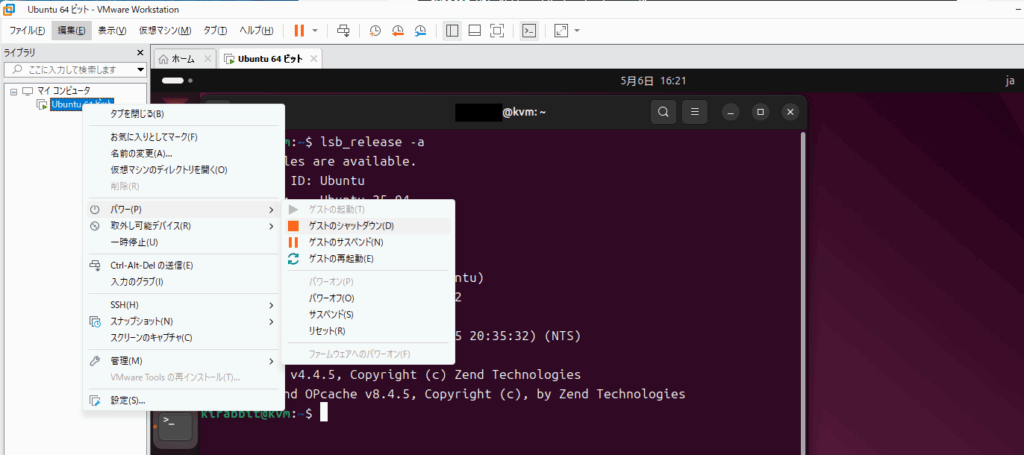Choose お気に入りとしてマーク(F)
Screen dimensions: 1024x455
(184, 137)
